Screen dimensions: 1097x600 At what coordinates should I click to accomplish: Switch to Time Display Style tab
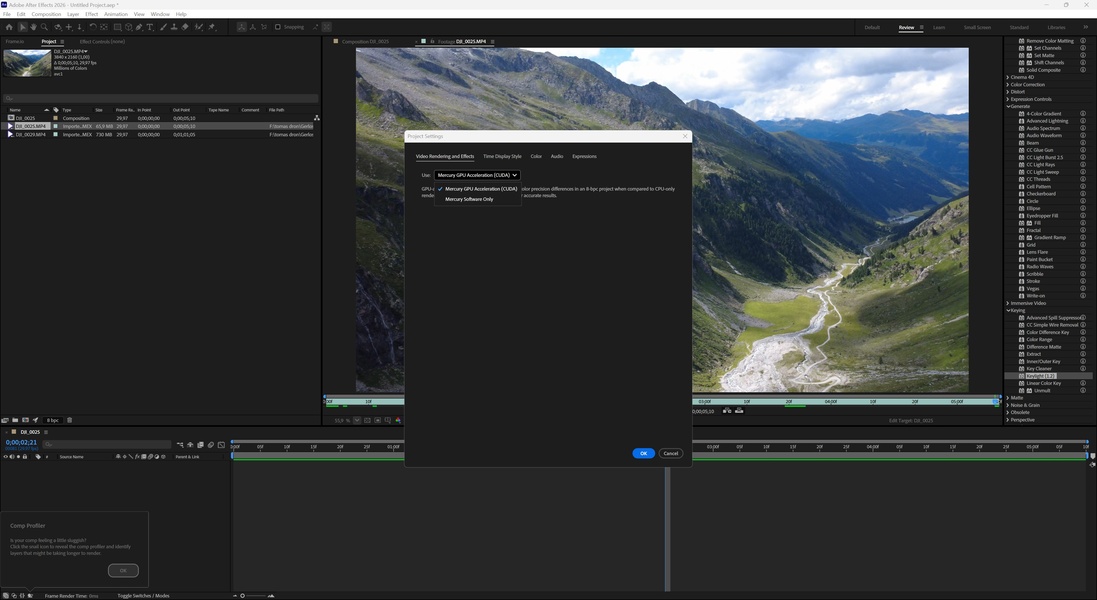[x=502, y=157]
